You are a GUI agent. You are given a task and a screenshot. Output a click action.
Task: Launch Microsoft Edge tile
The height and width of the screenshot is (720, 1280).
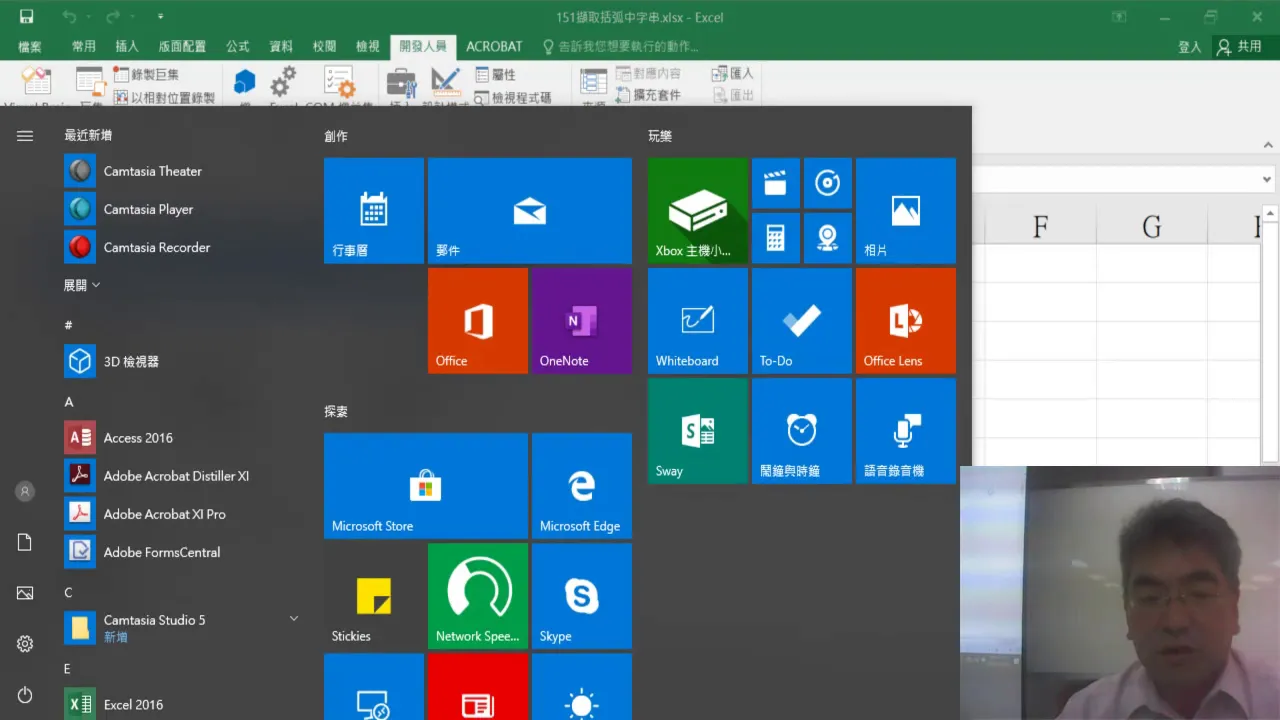pyautogui.click(x=582, y=486)
